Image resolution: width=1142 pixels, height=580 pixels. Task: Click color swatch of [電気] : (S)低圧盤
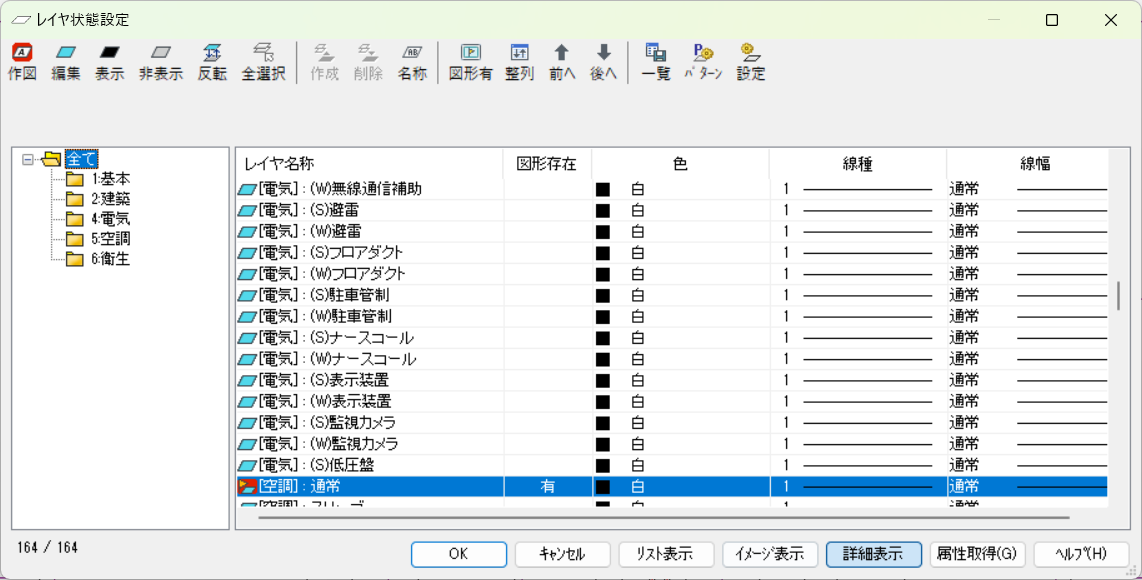point(603,466)
